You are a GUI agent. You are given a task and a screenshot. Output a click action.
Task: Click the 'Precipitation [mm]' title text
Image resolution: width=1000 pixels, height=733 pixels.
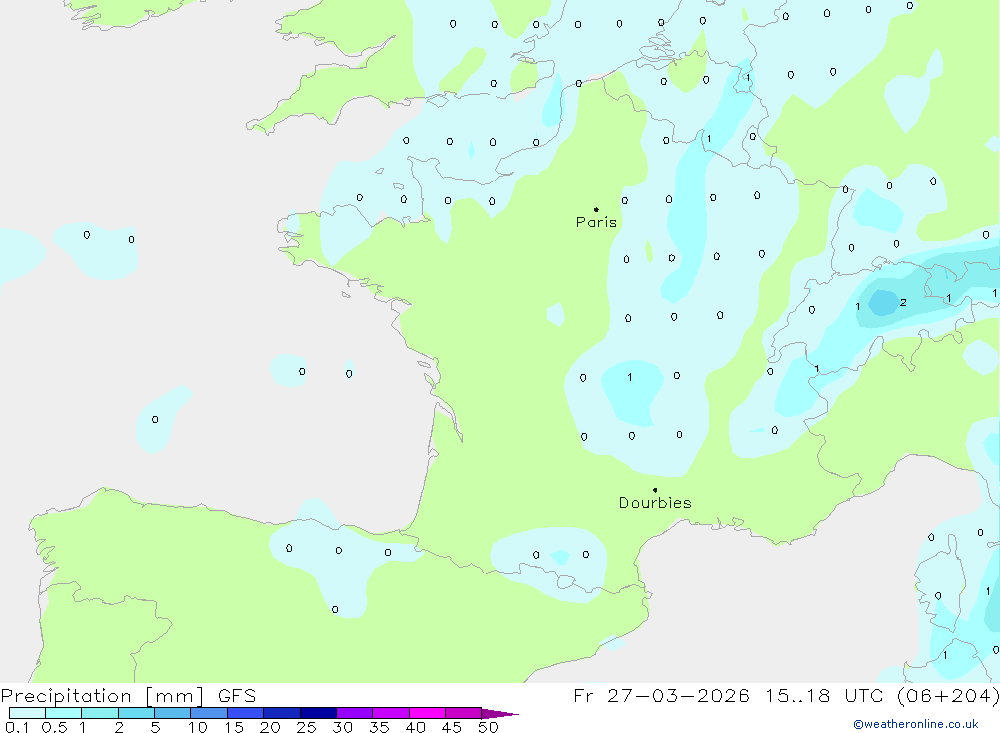103,696
